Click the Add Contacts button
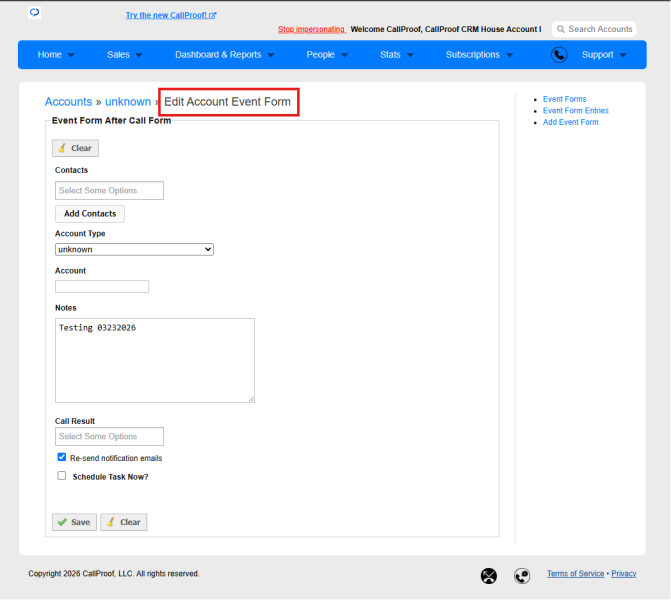The width and height of the screenshot is (671, 600). 90,214
